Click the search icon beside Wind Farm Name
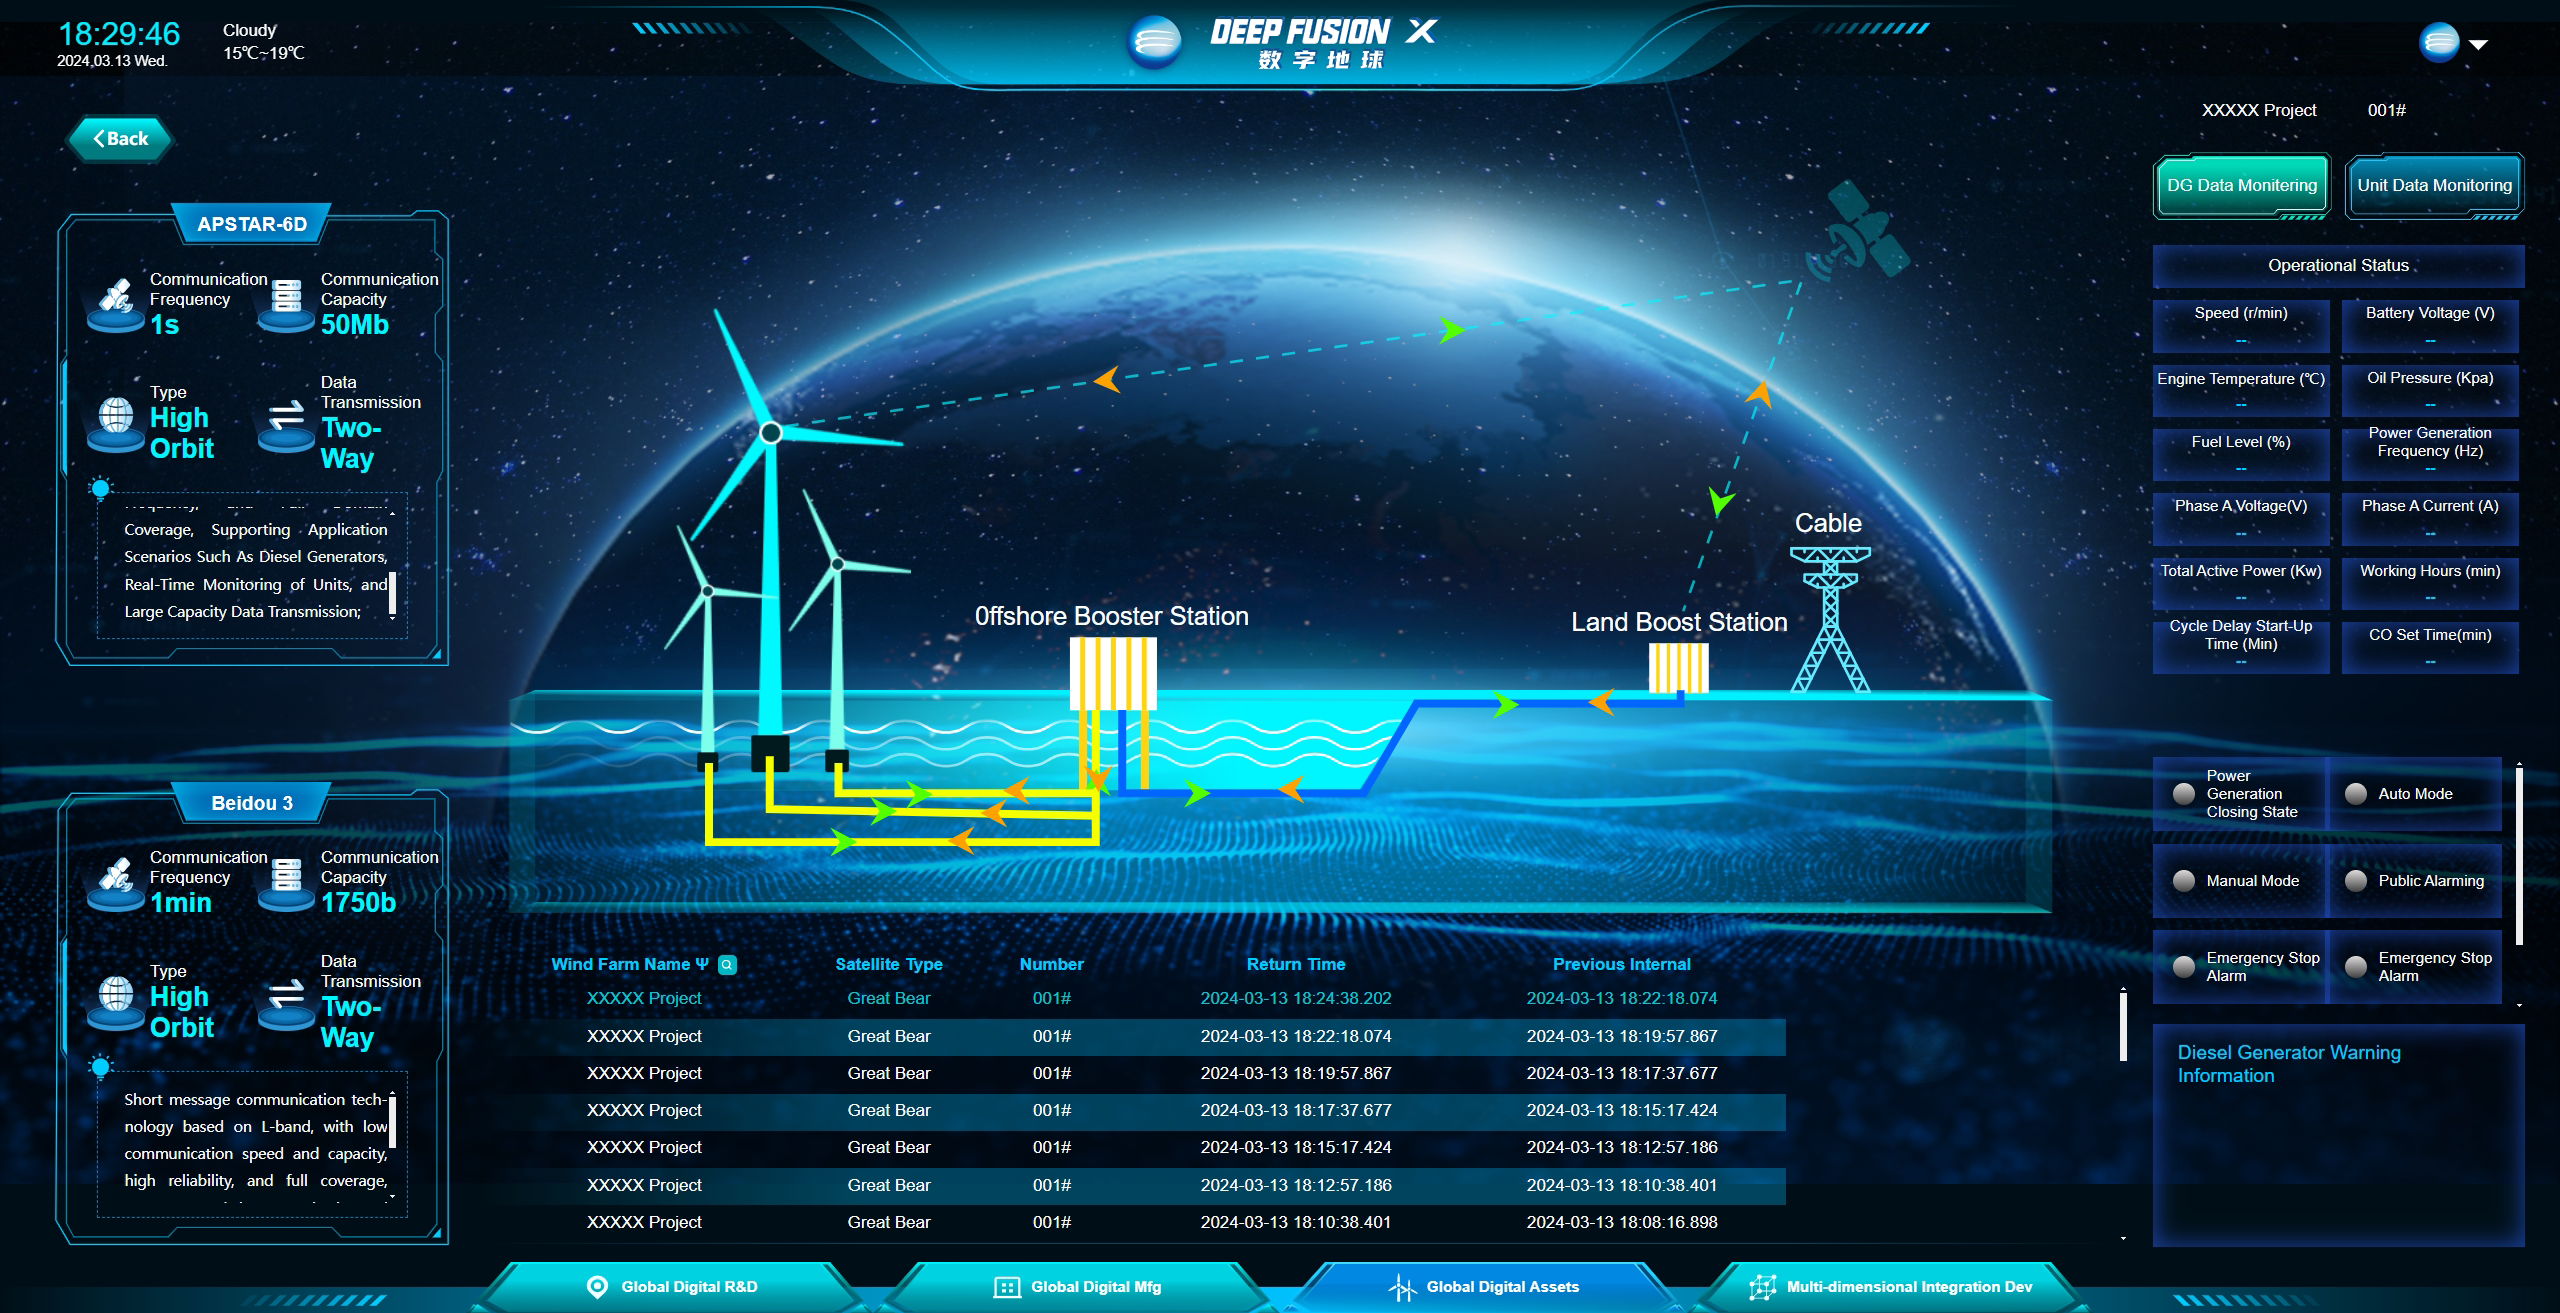The width and height of the screenshot is (2560, 1313). point(728,965)
